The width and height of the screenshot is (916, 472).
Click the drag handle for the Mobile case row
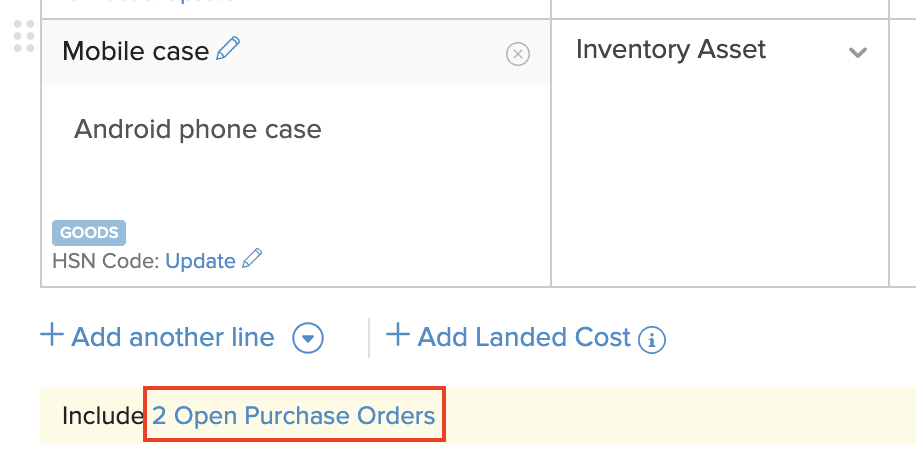coord(24,42)
